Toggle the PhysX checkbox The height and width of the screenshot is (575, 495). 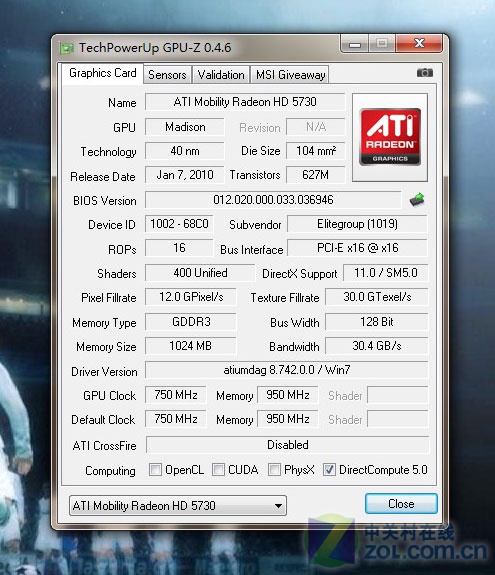point(274,469)
